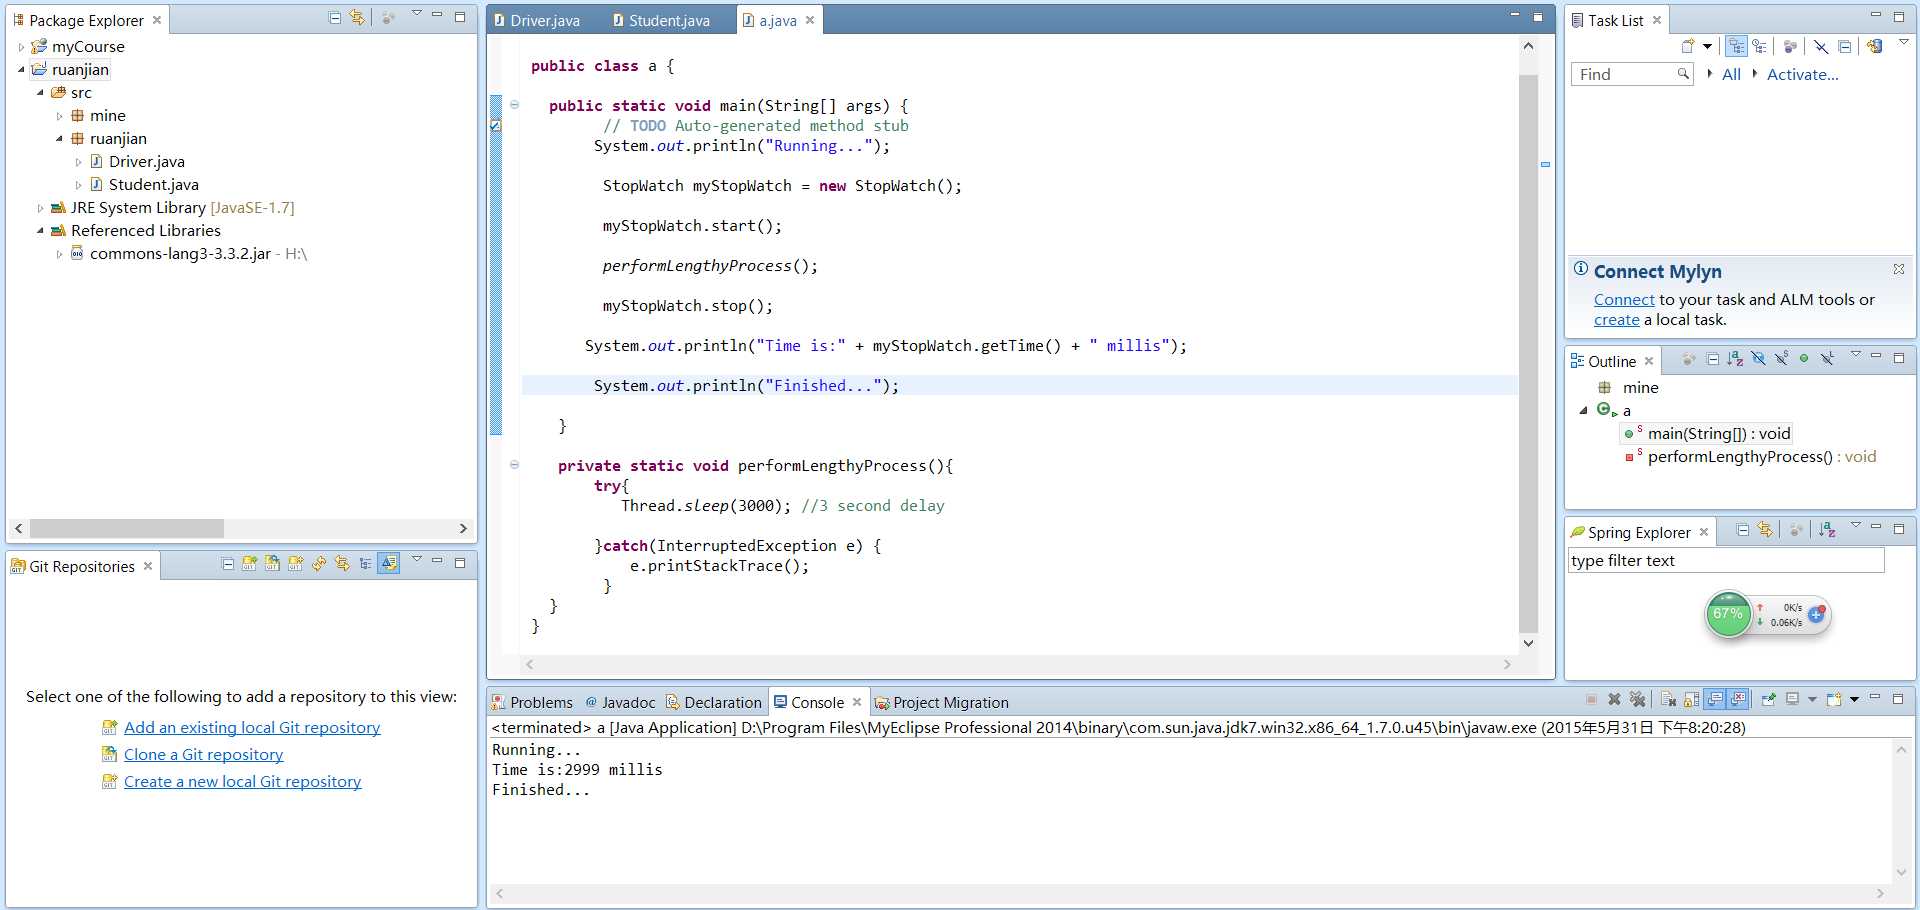This screenshot has width=1920, height=910.
Task: Select performLengthyProcess() in Outline
Action: click(x=1750, y=456)
